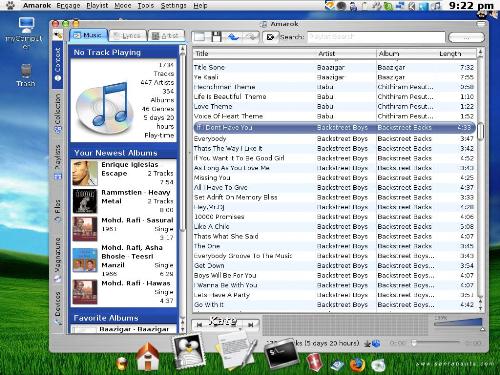This screenshot has height=375, width=500.
Task: Click the context panel vertical scrollbar
Action: 182,143
